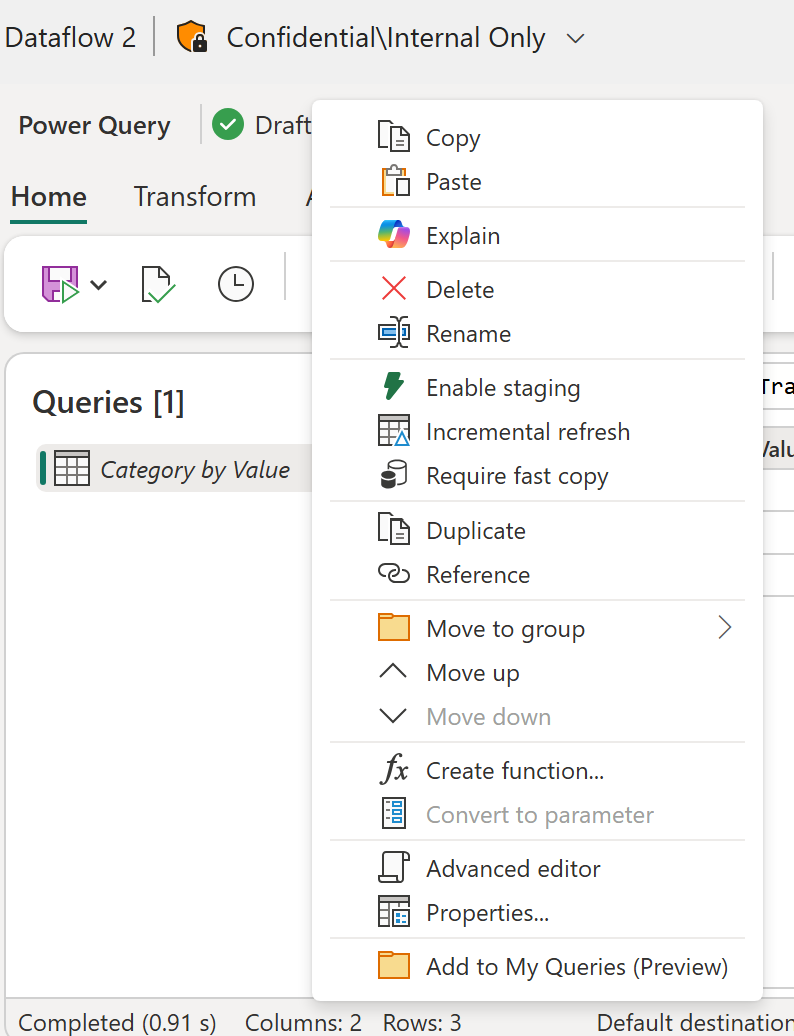The image size is (794, 1036).
Task: Choose Duplicate to copy the query
Action: (x=537, y=530)
